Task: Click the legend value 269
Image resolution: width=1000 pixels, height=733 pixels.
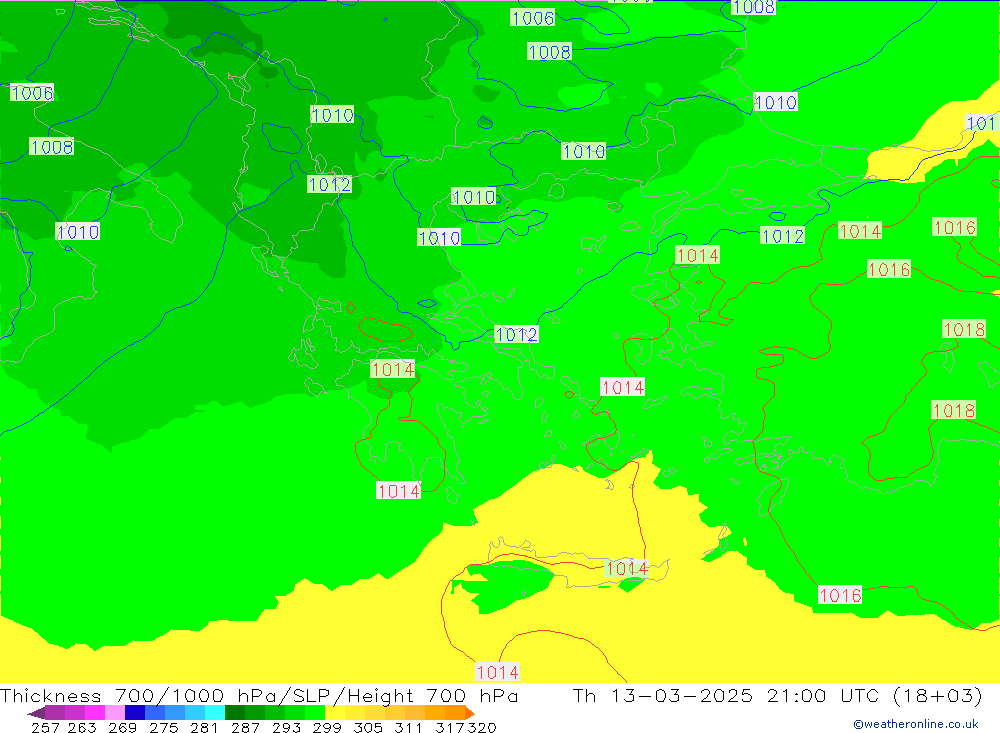Action: tap(122, 727)
